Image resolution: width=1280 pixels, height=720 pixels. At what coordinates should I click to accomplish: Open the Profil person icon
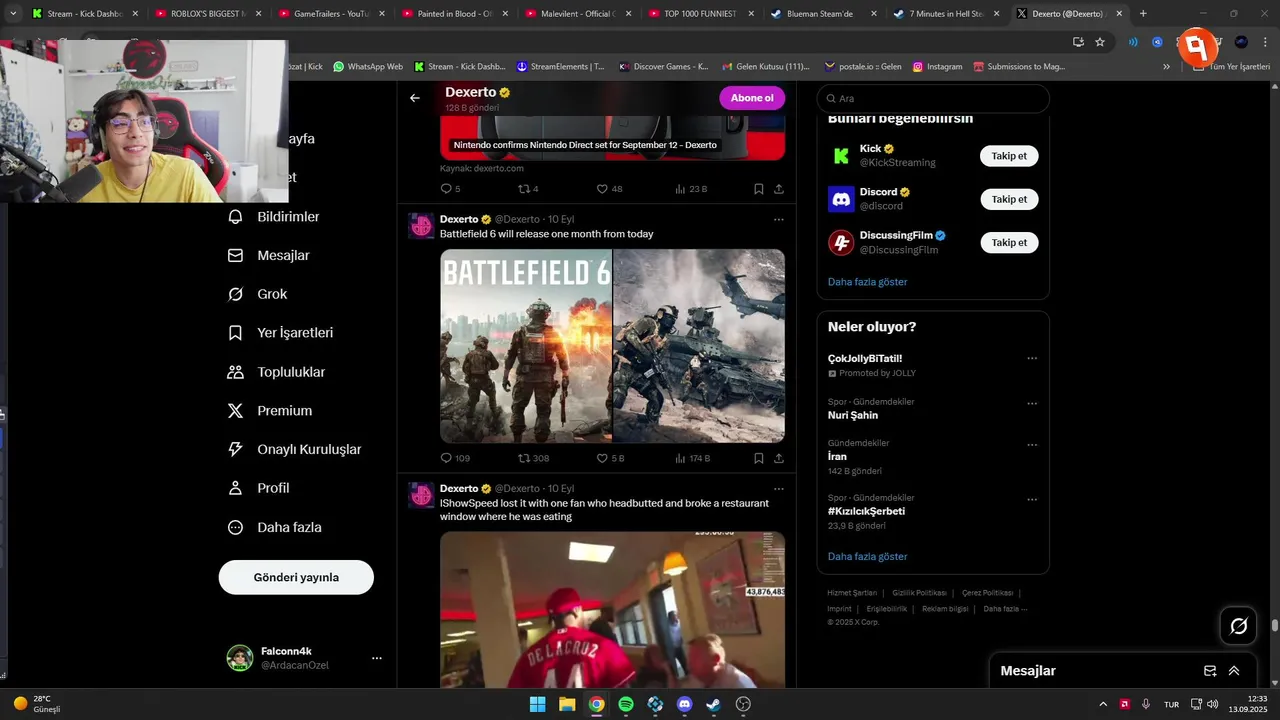tap(236, 488)
